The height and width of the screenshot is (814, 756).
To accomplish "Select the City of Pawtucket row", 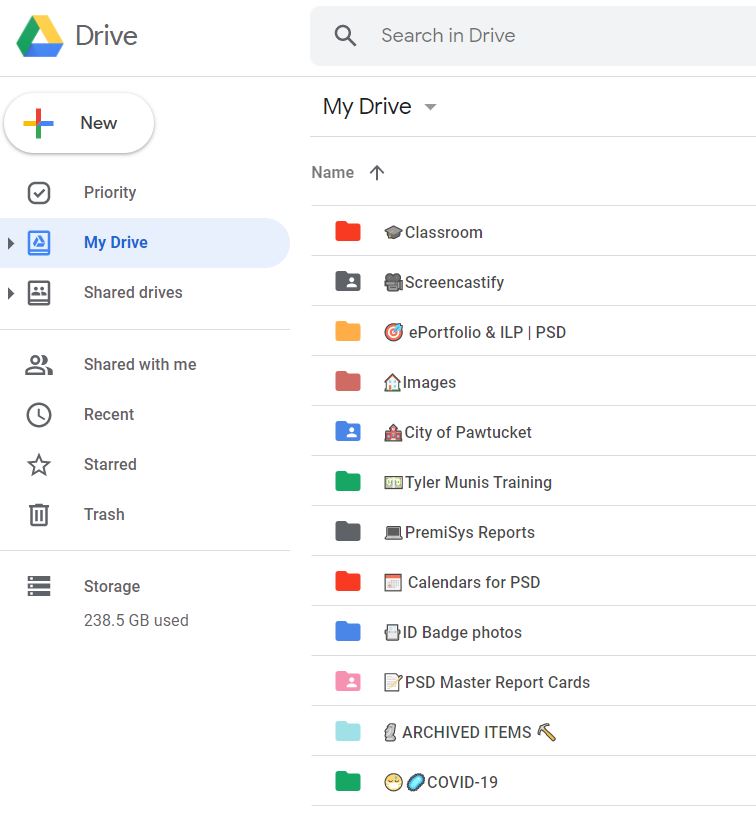I will click(x=533, y=431).
